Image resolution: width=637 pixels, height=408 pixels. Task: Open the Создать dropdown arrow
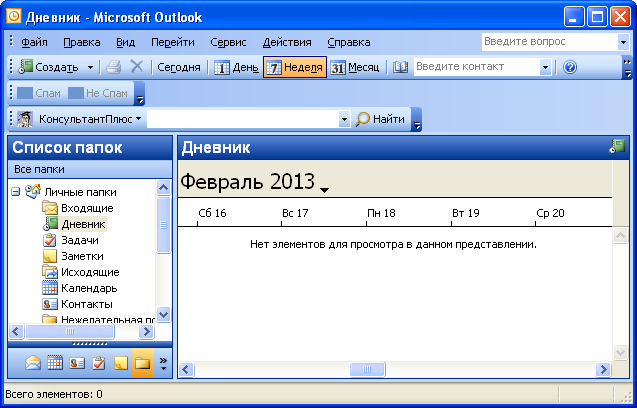(x=91, y=67)
